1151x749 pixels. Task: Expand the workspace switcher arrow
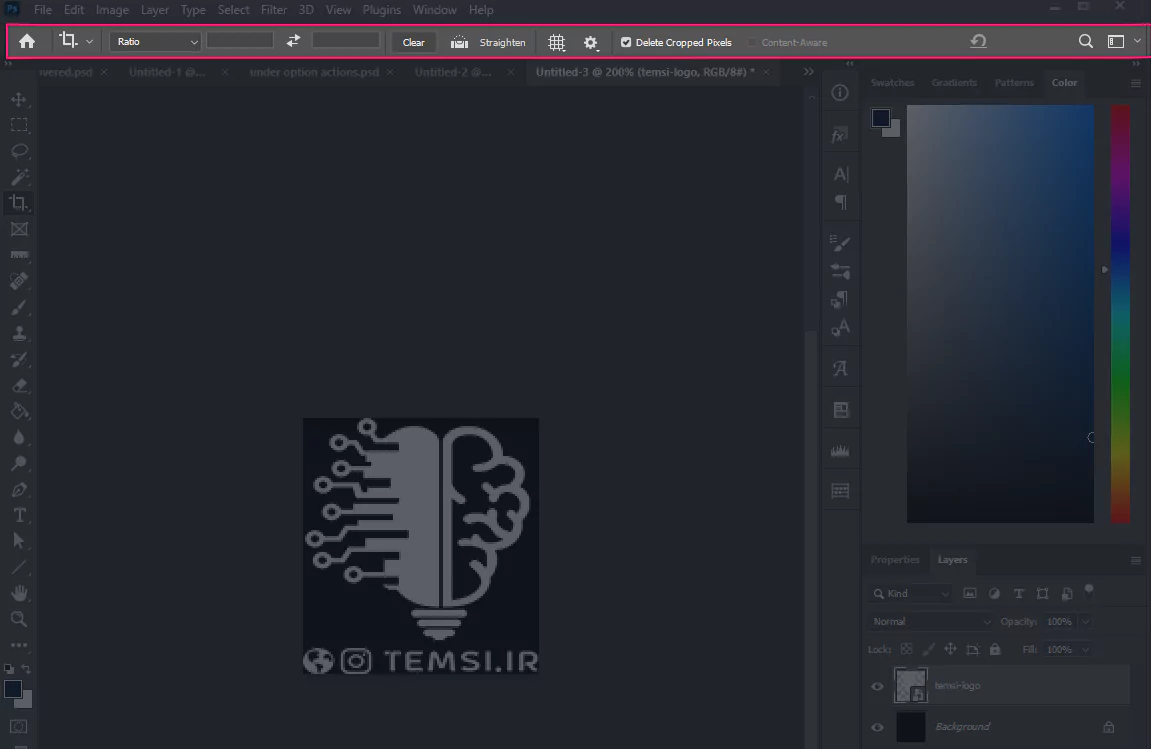[1137, 41]
